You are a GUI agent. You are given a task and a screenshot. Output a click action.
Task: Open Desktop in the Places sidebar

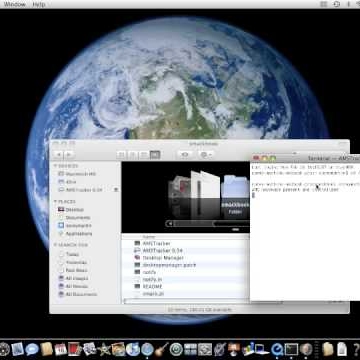coord(71,210)
